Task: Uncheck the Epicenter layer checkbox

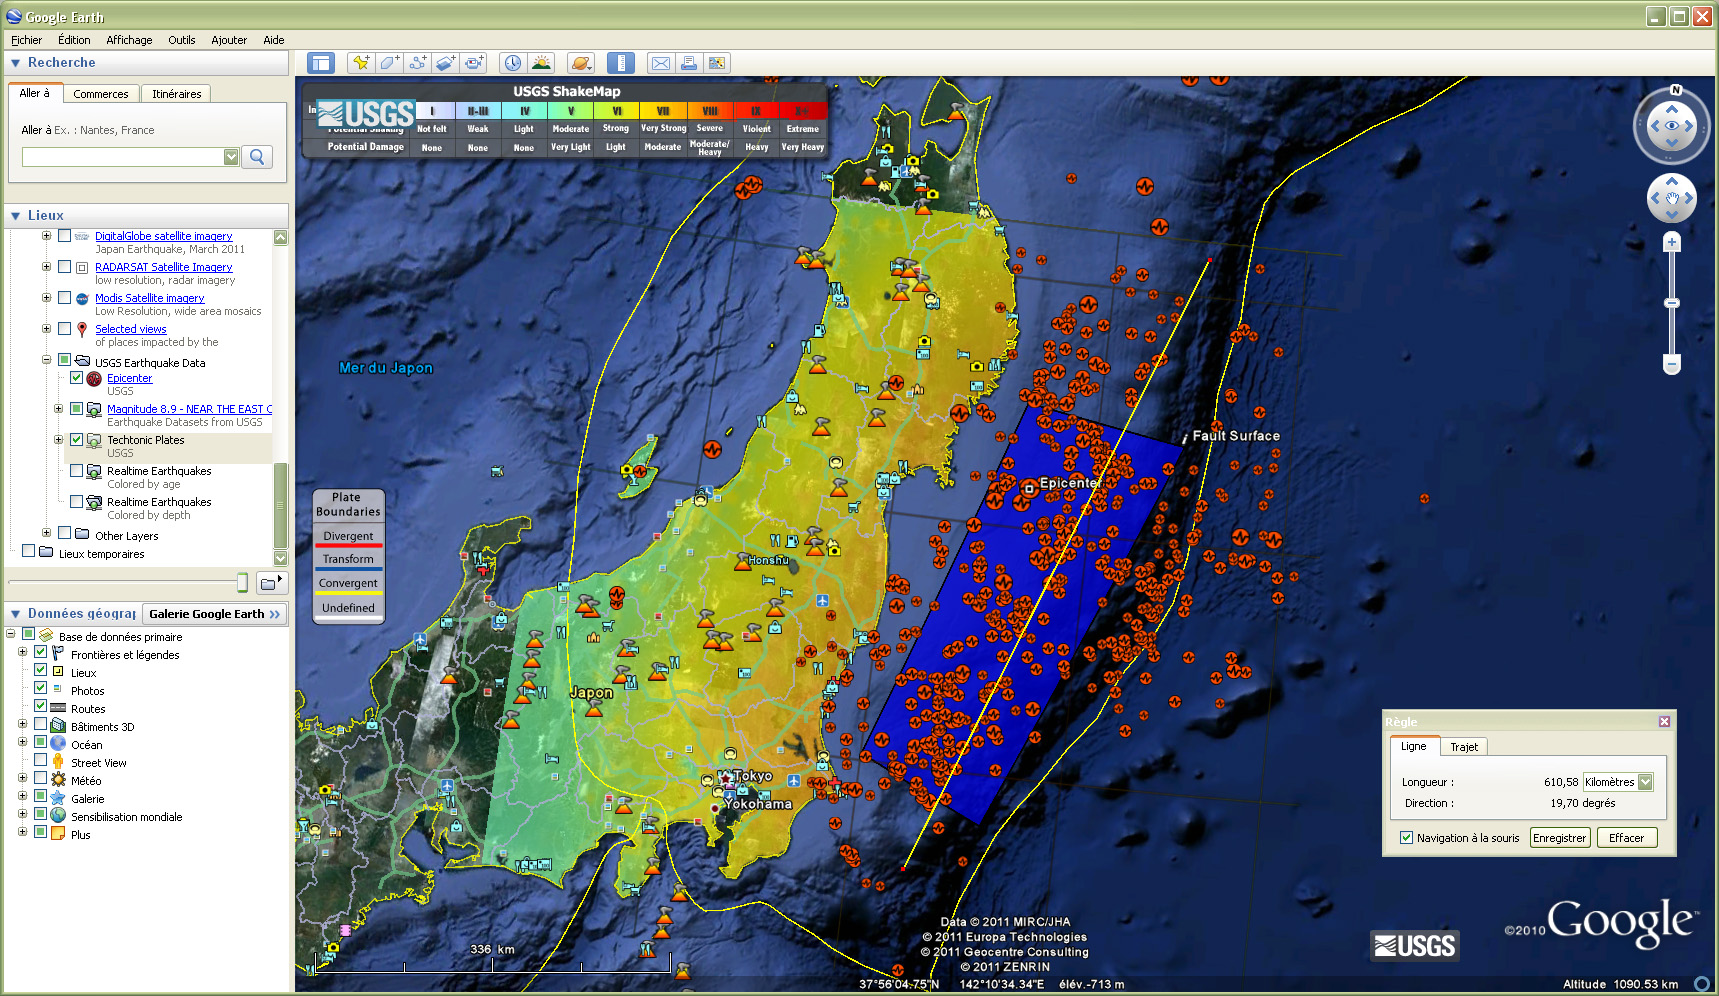Action: 76,378
